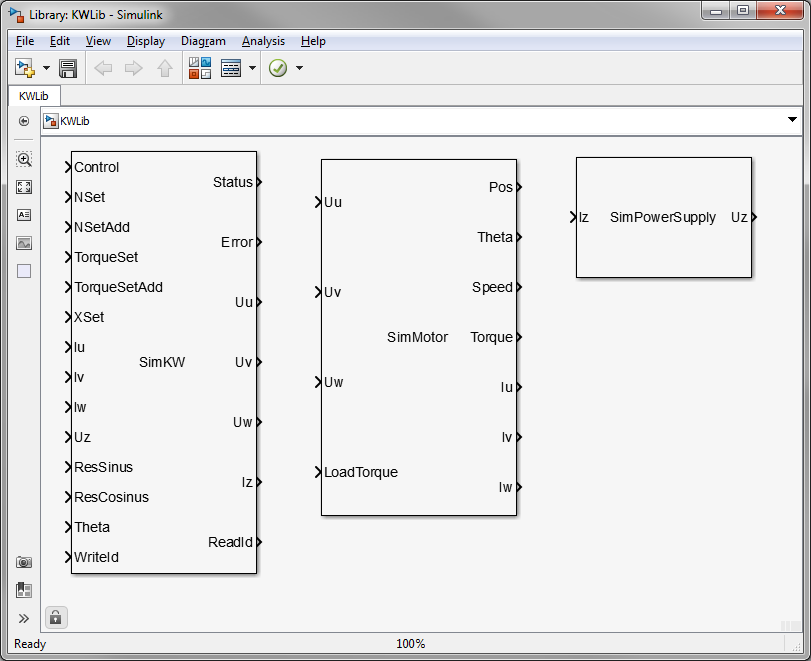Click the Iz input port on SimPowerSupply
This screenshot has width=811, height=661.
tap(573, 217)
